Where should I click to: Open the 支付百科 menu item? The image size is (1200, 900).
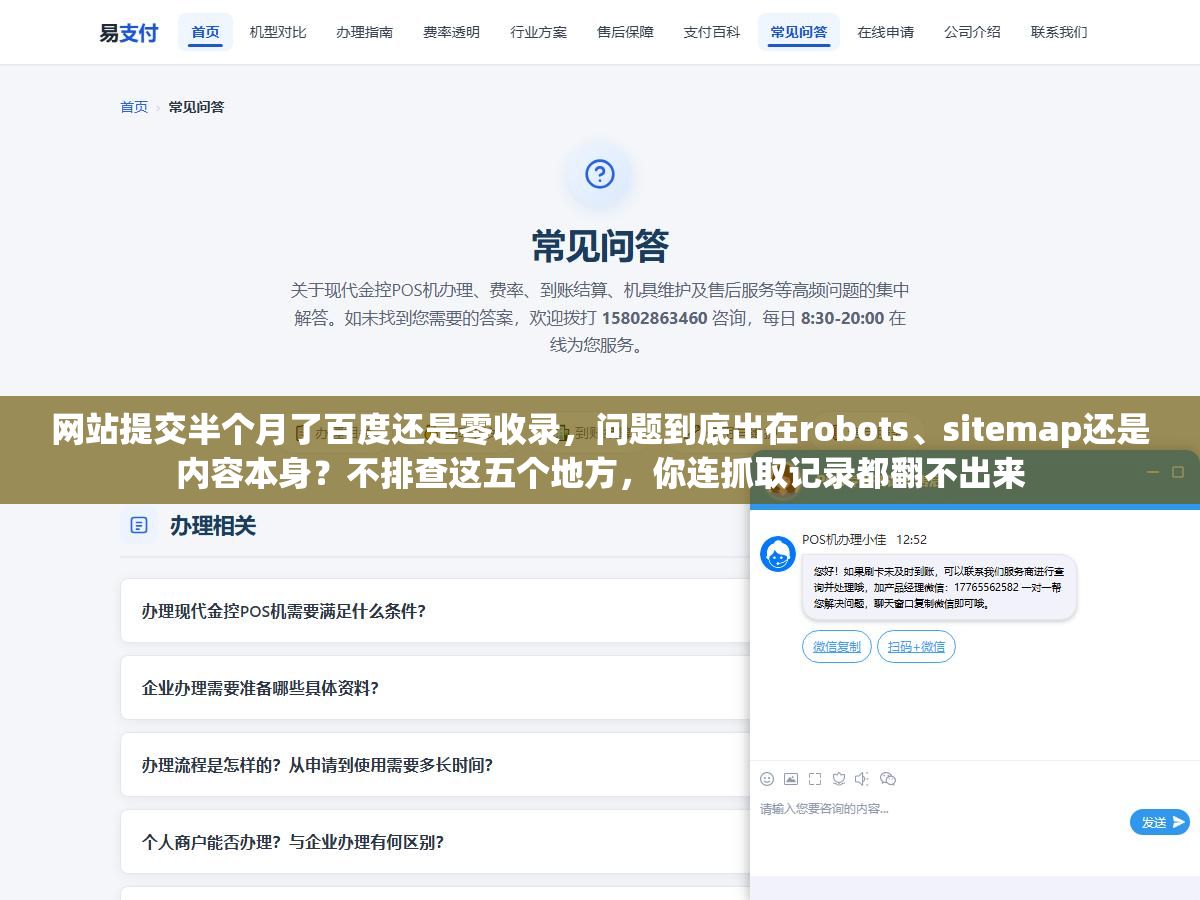click(x=712, y=32)
